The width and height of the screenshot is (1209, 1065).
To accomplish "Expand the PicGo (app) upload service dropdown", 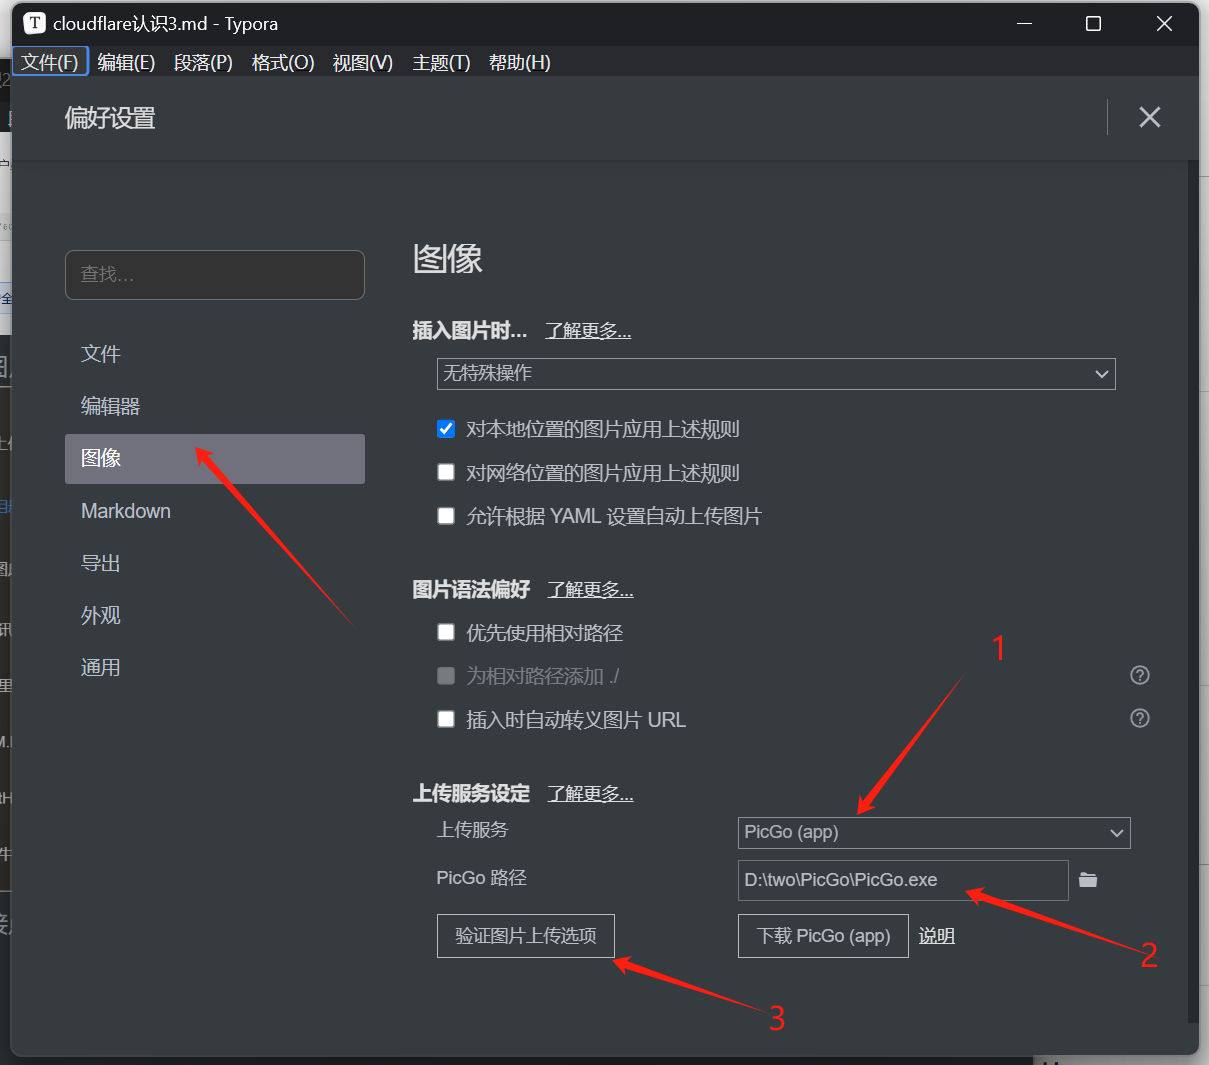I will point(933,832).
